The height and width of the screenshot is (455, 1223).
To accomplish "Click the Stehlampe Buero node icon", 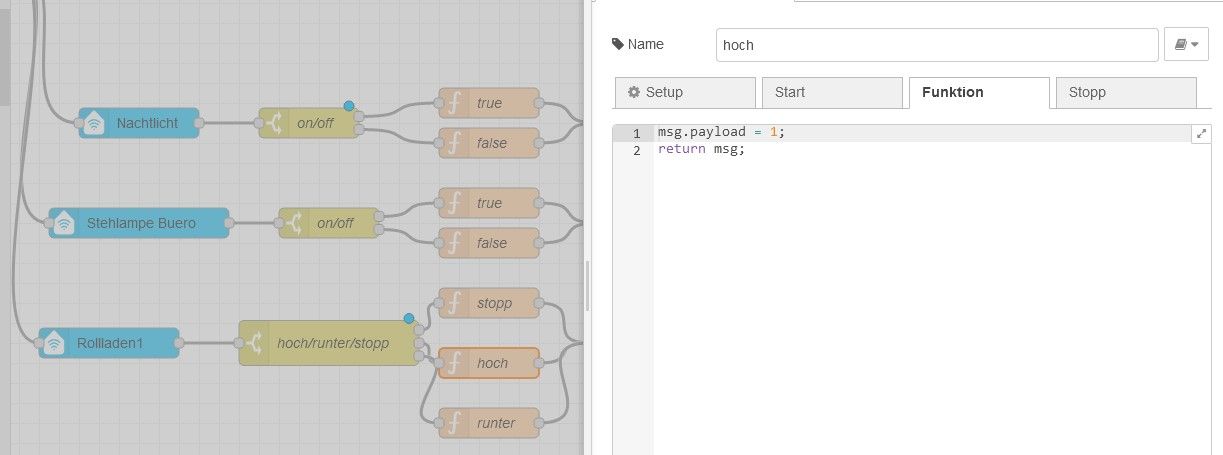I will tap(64, 223).
